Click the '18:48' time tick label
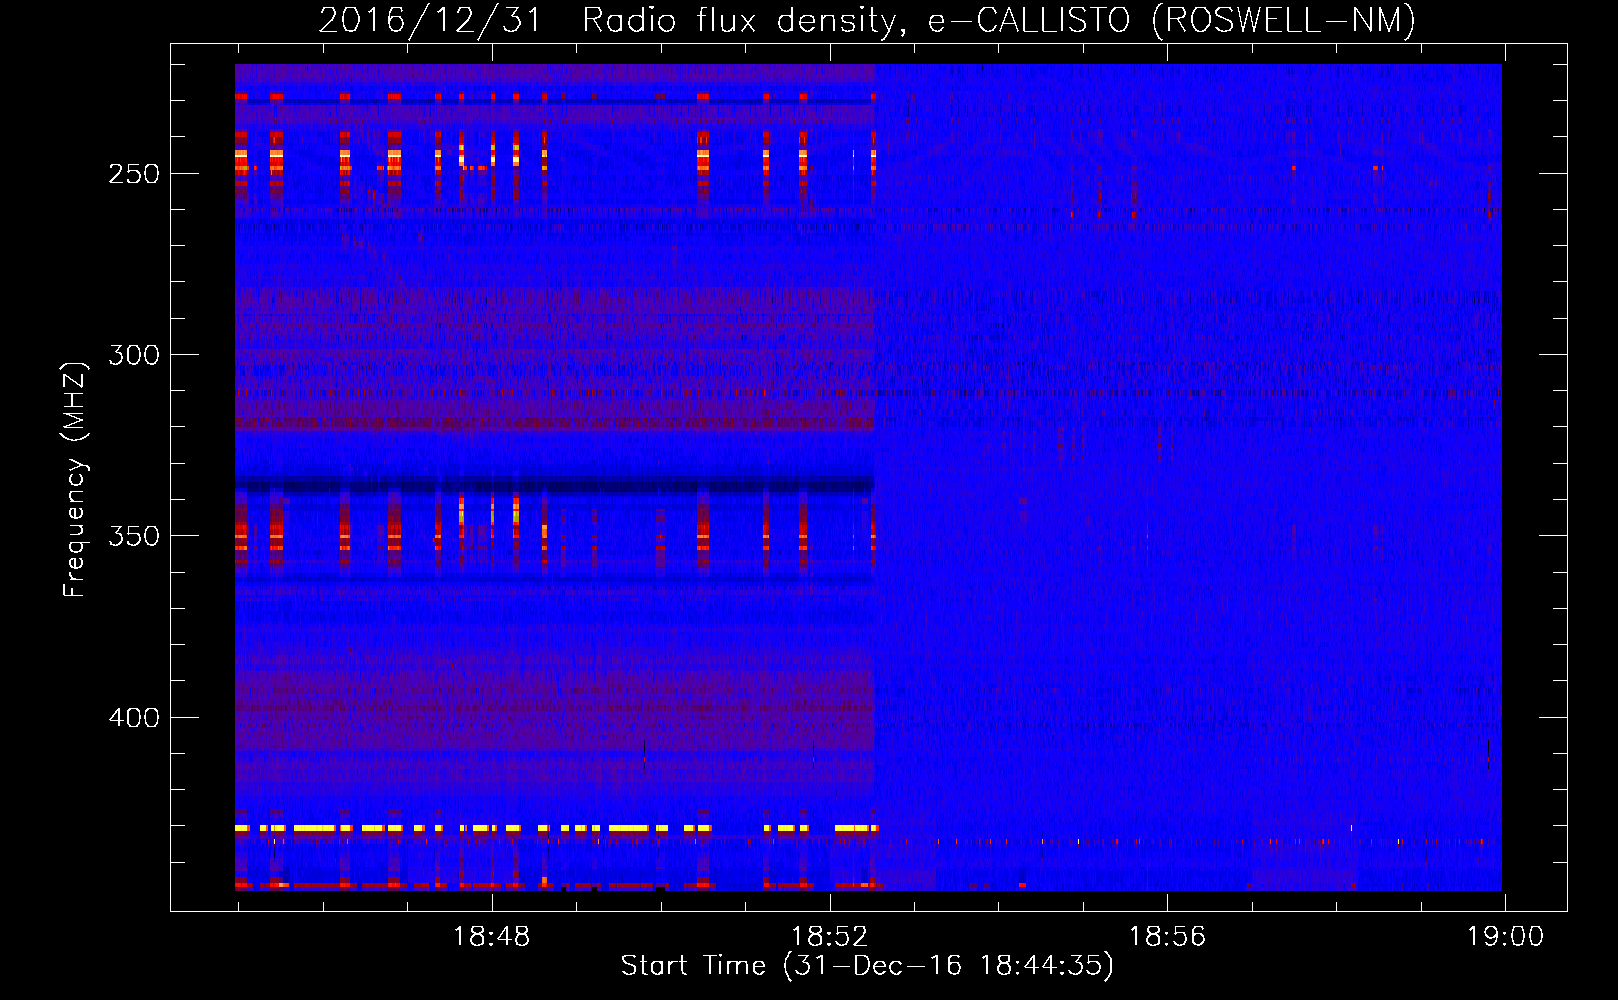 pyautogui.click(x=492, y=937)
